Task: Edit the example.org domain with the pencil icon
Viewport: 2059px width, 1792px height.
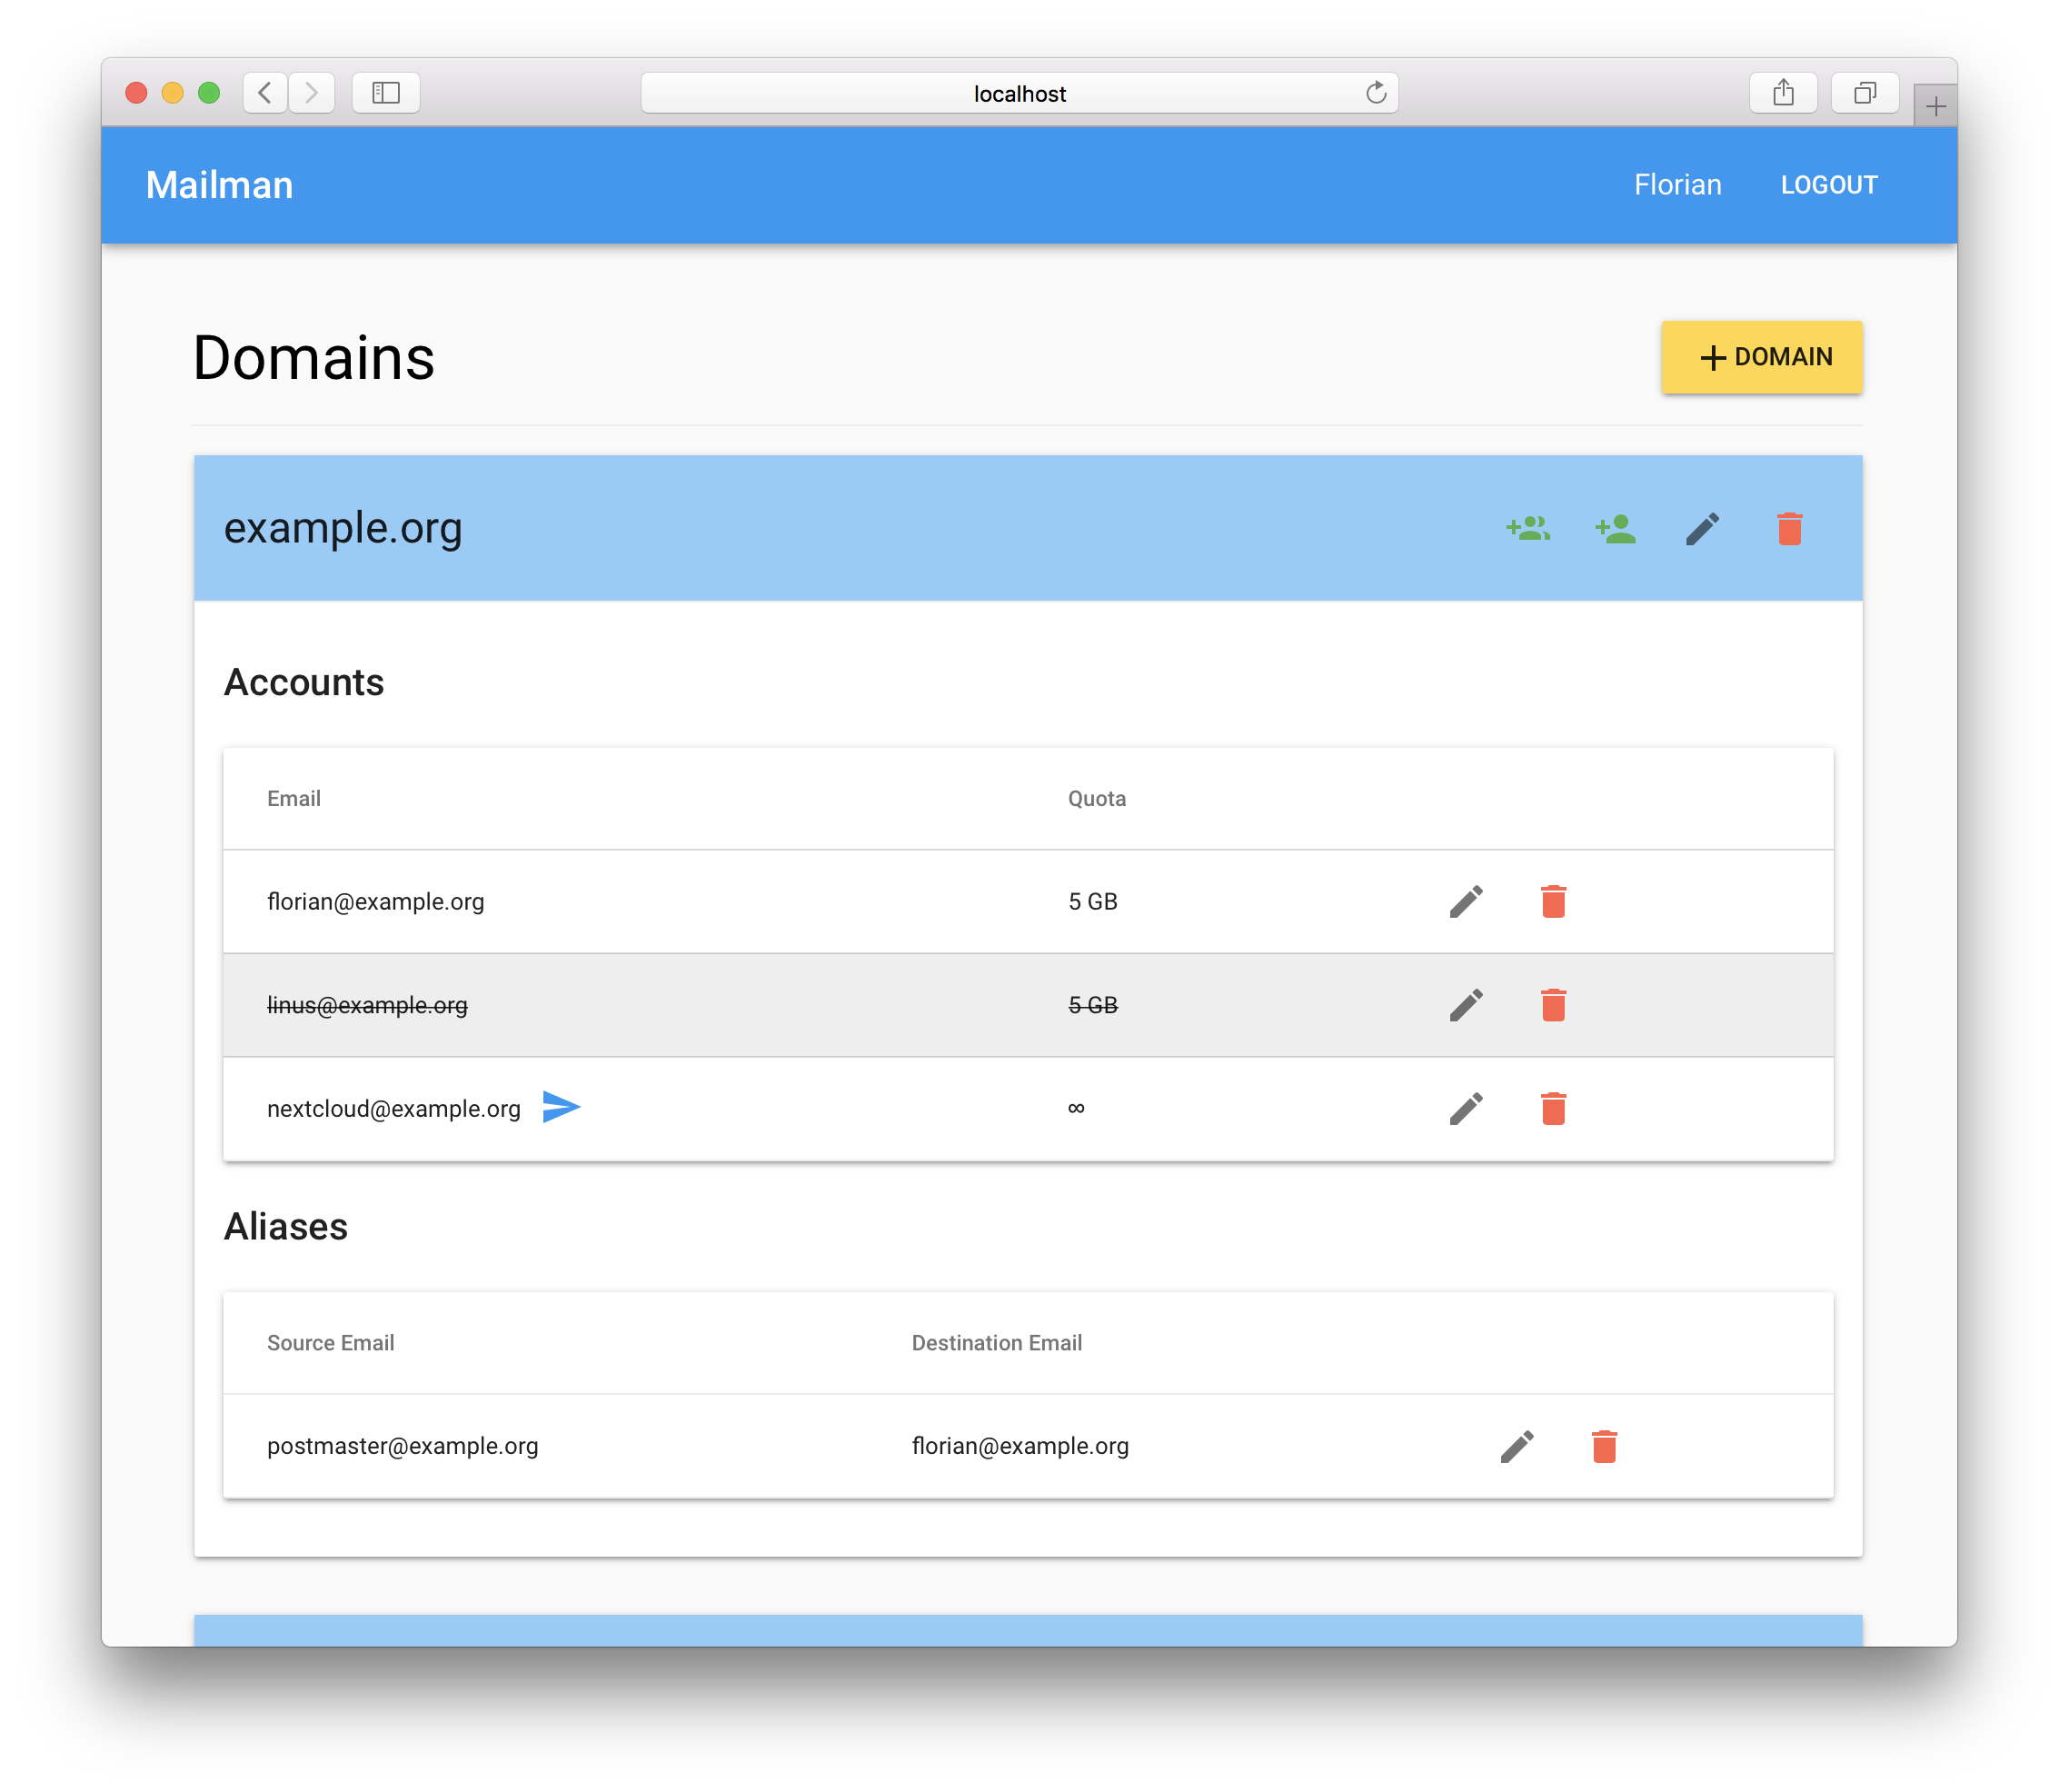Action: click(1702, 528)
